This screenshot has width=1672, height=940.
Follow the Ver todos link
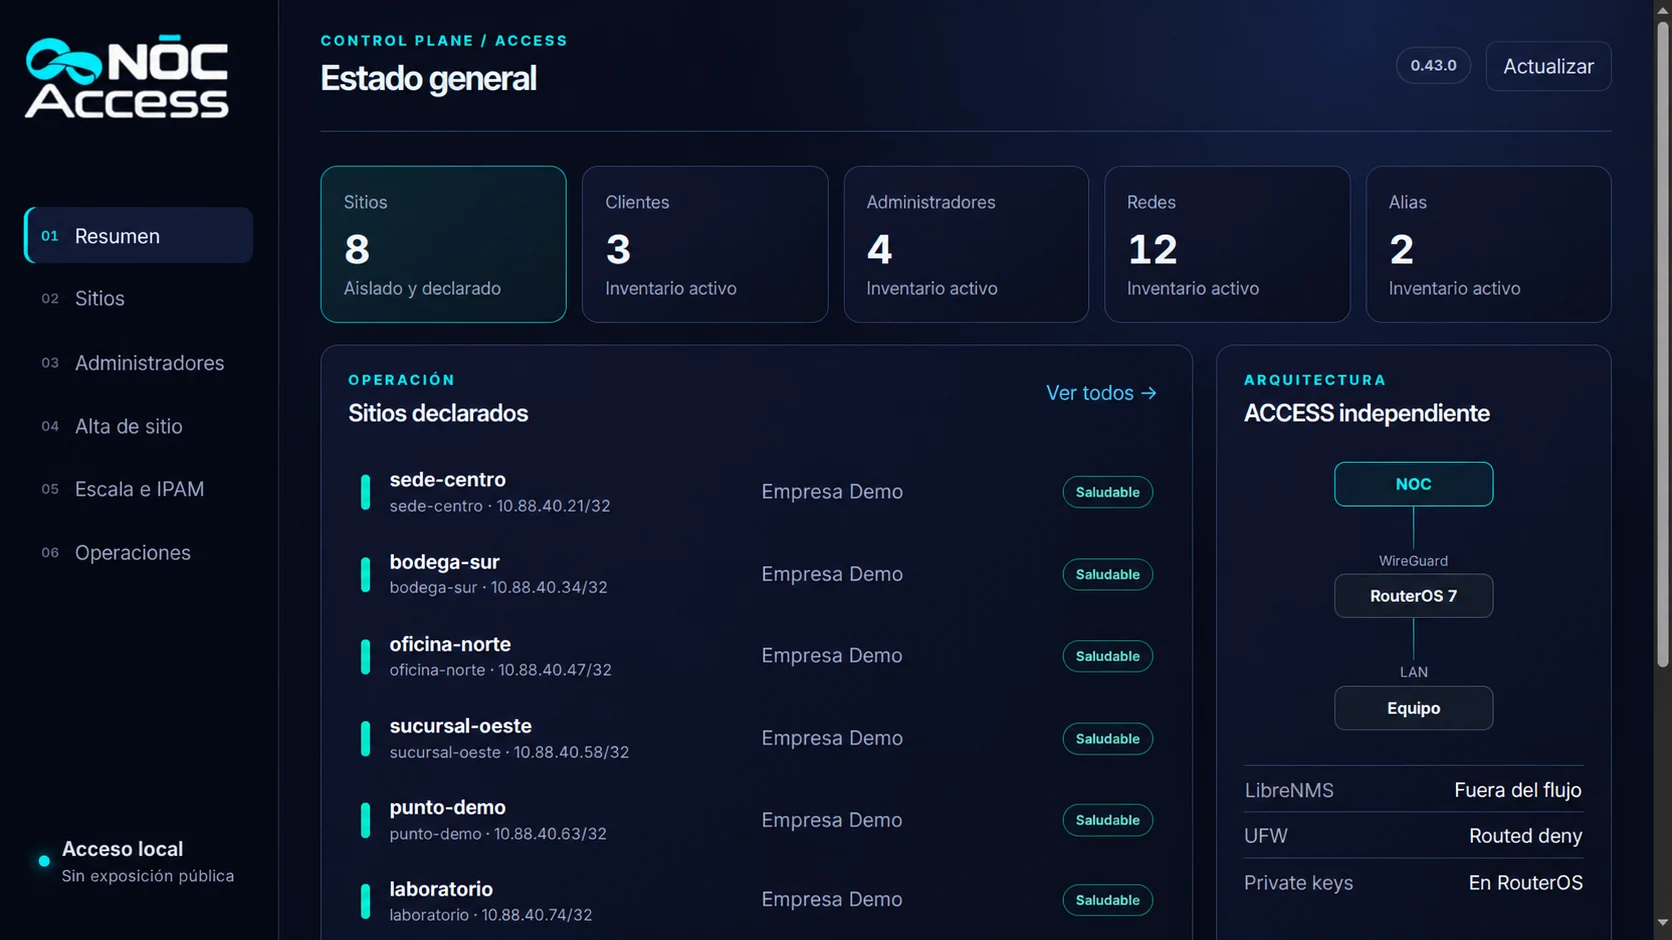(1101, 393)
